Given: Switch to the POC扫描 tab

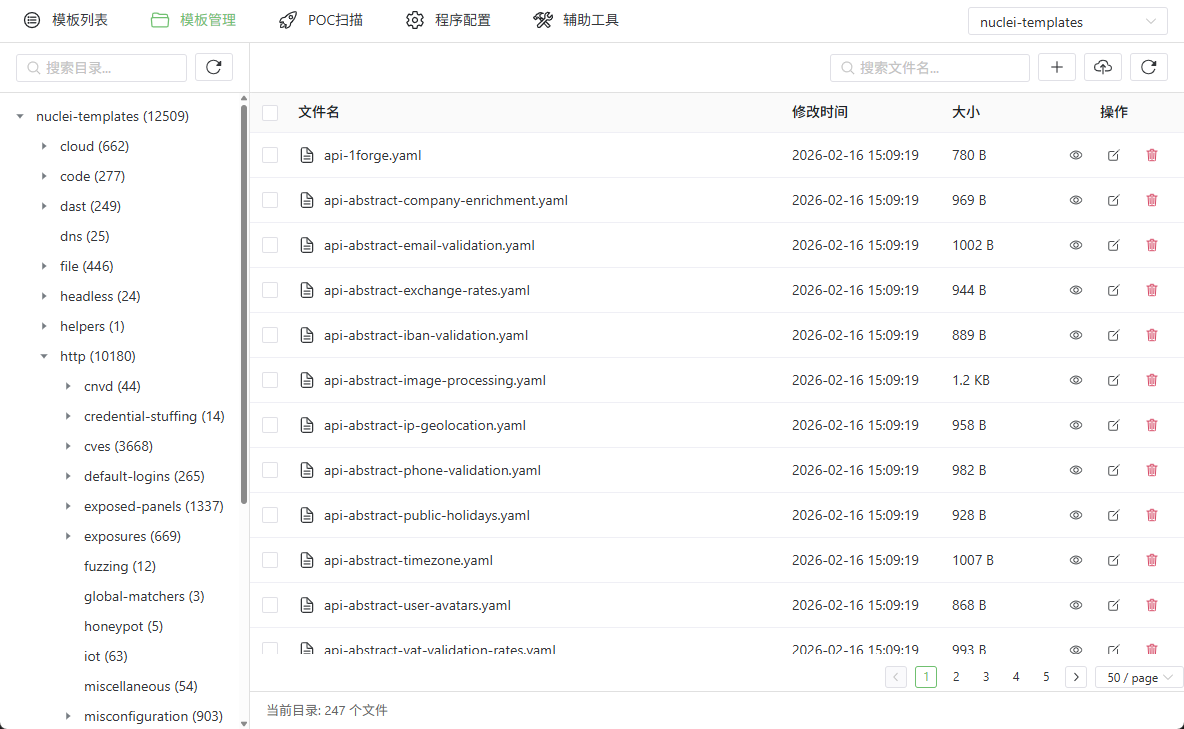Looking at the screenshot, I should (x=320, y=20).
